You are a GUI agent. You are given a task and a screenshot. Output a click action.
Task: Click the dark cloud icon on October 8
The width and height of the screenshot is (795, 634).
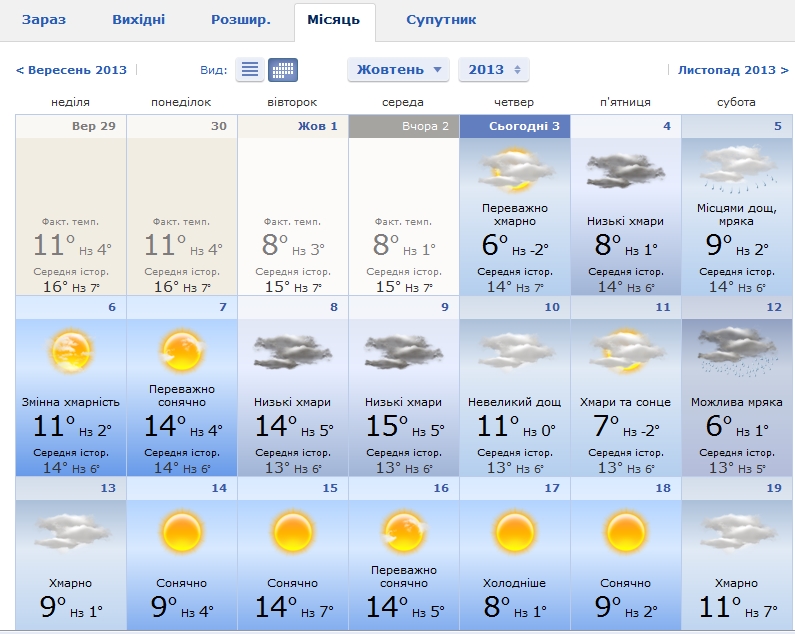[x=293, y=352]
